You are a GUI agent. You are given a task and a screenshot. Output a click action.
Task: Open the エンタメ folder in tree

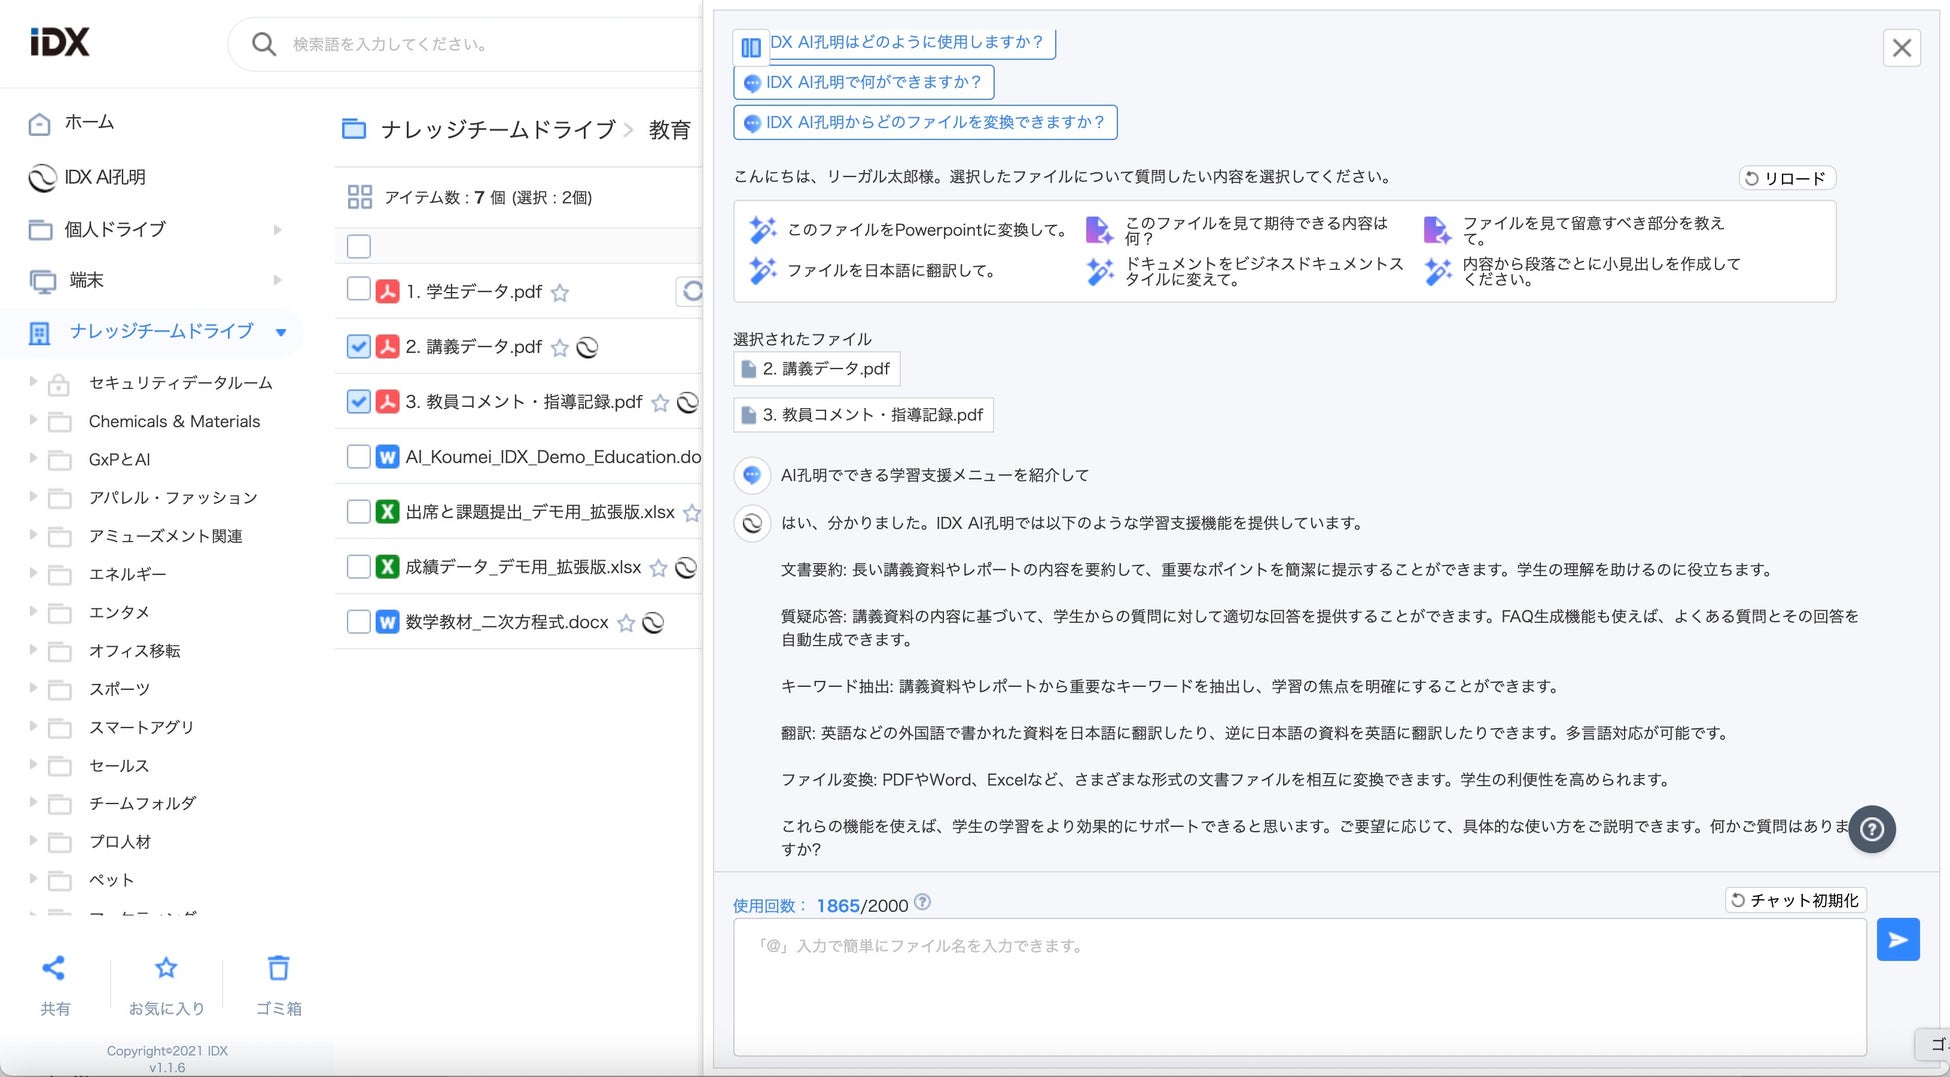(x=119, y=612)
